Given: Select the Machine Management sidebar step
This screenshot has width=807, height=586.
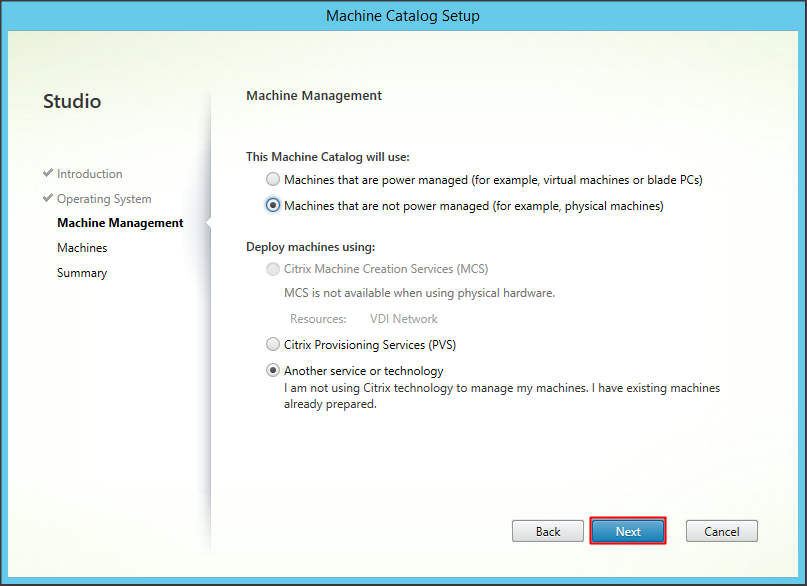Looking at the screenshot, I should coord(120,223).
